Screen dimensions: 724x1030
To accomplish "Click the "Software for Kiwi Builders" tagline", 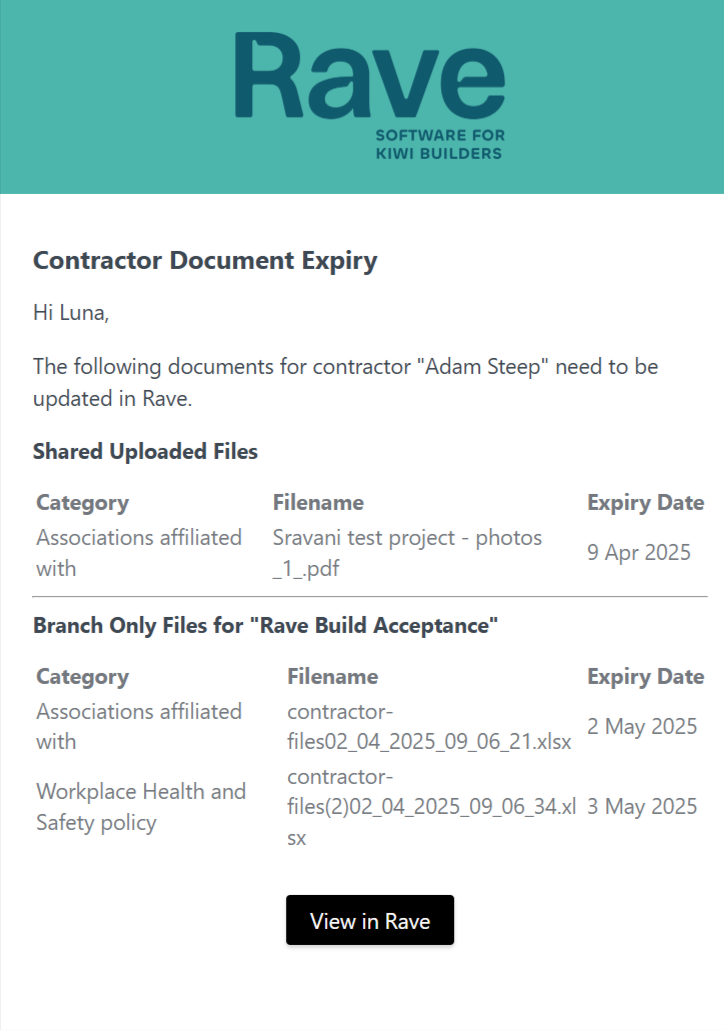I will [439, 144].
